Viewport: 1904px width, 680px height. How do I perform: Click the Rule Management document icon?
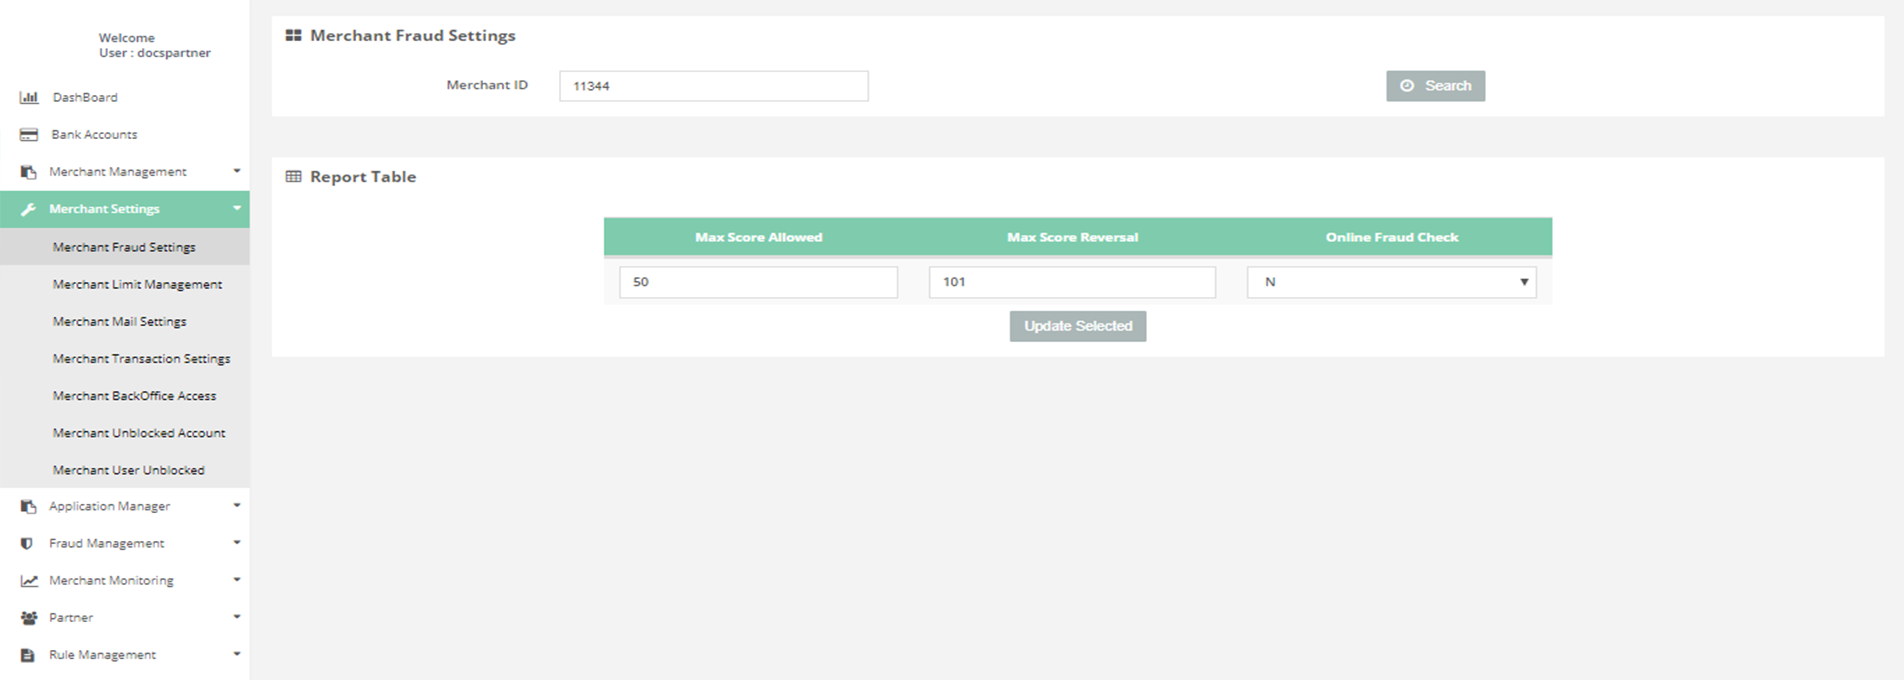(x=28, y=655)
